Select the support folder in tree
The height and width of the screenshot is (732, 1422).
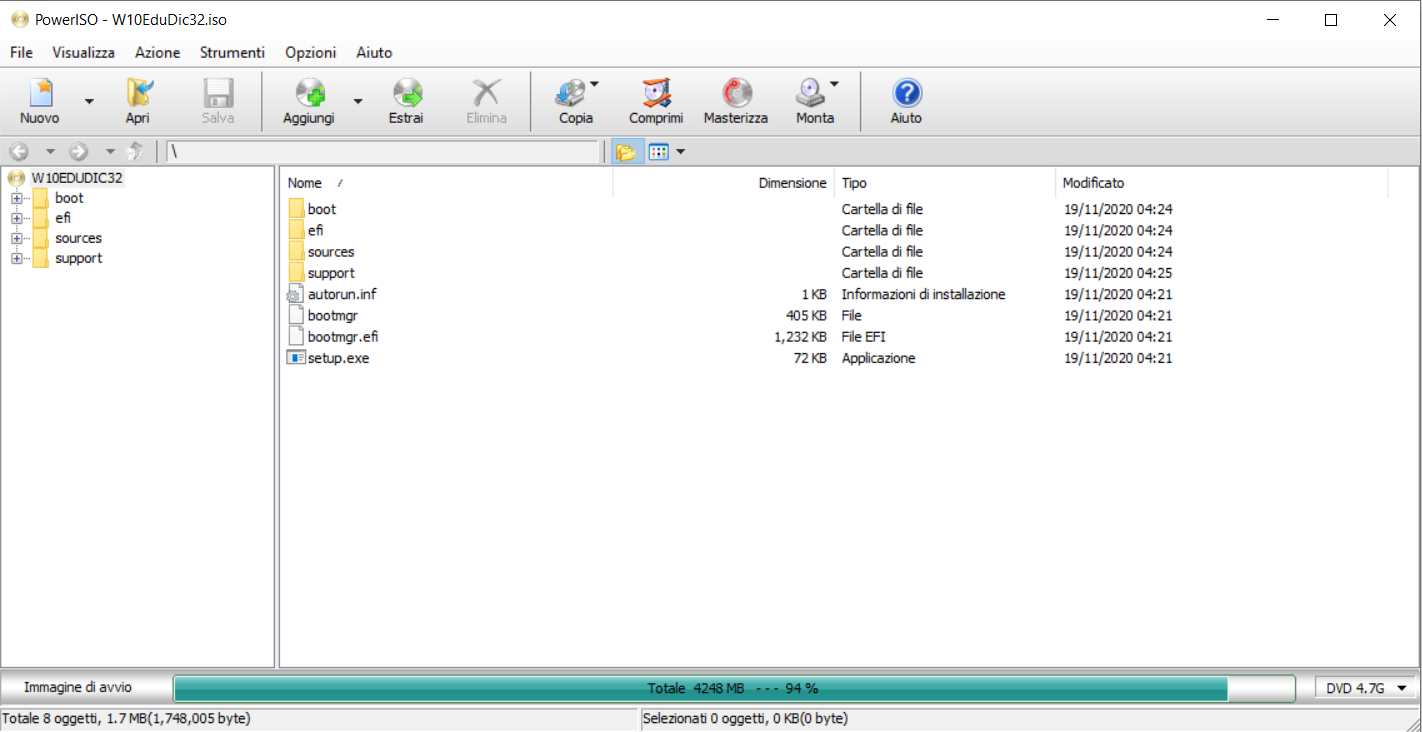click(79, 258)
